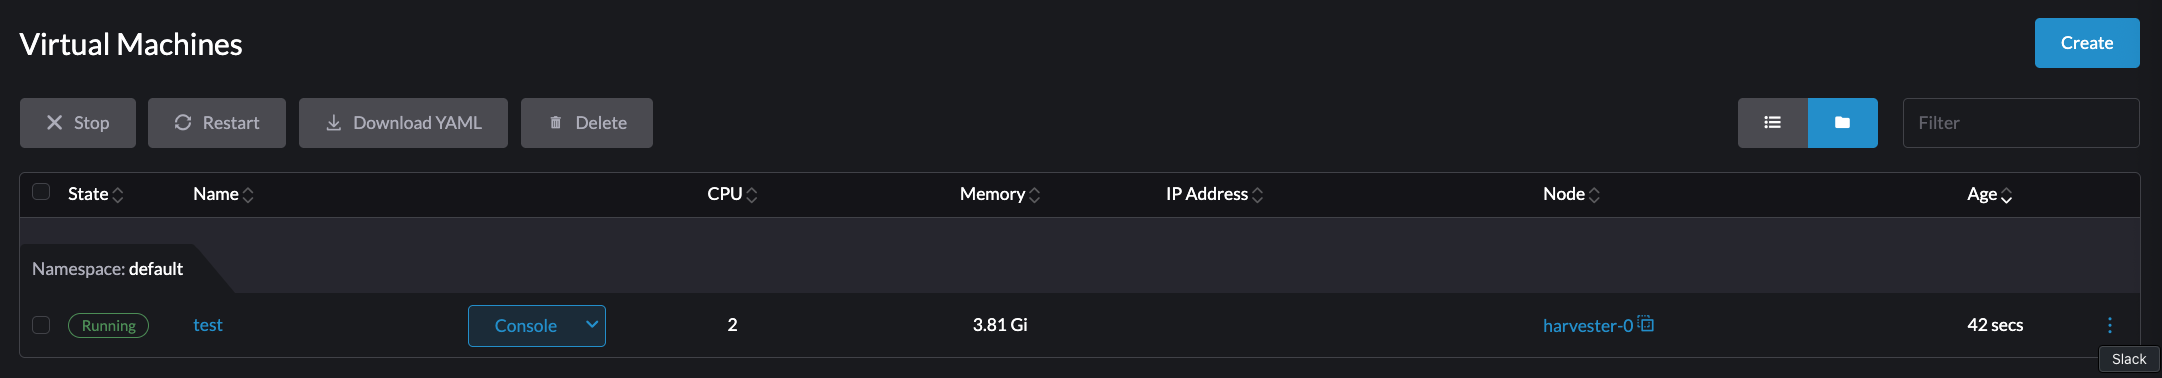The image size is (2162, 378).
Task: Select all virtual machines checkbox
Action: tap(41, 192)
